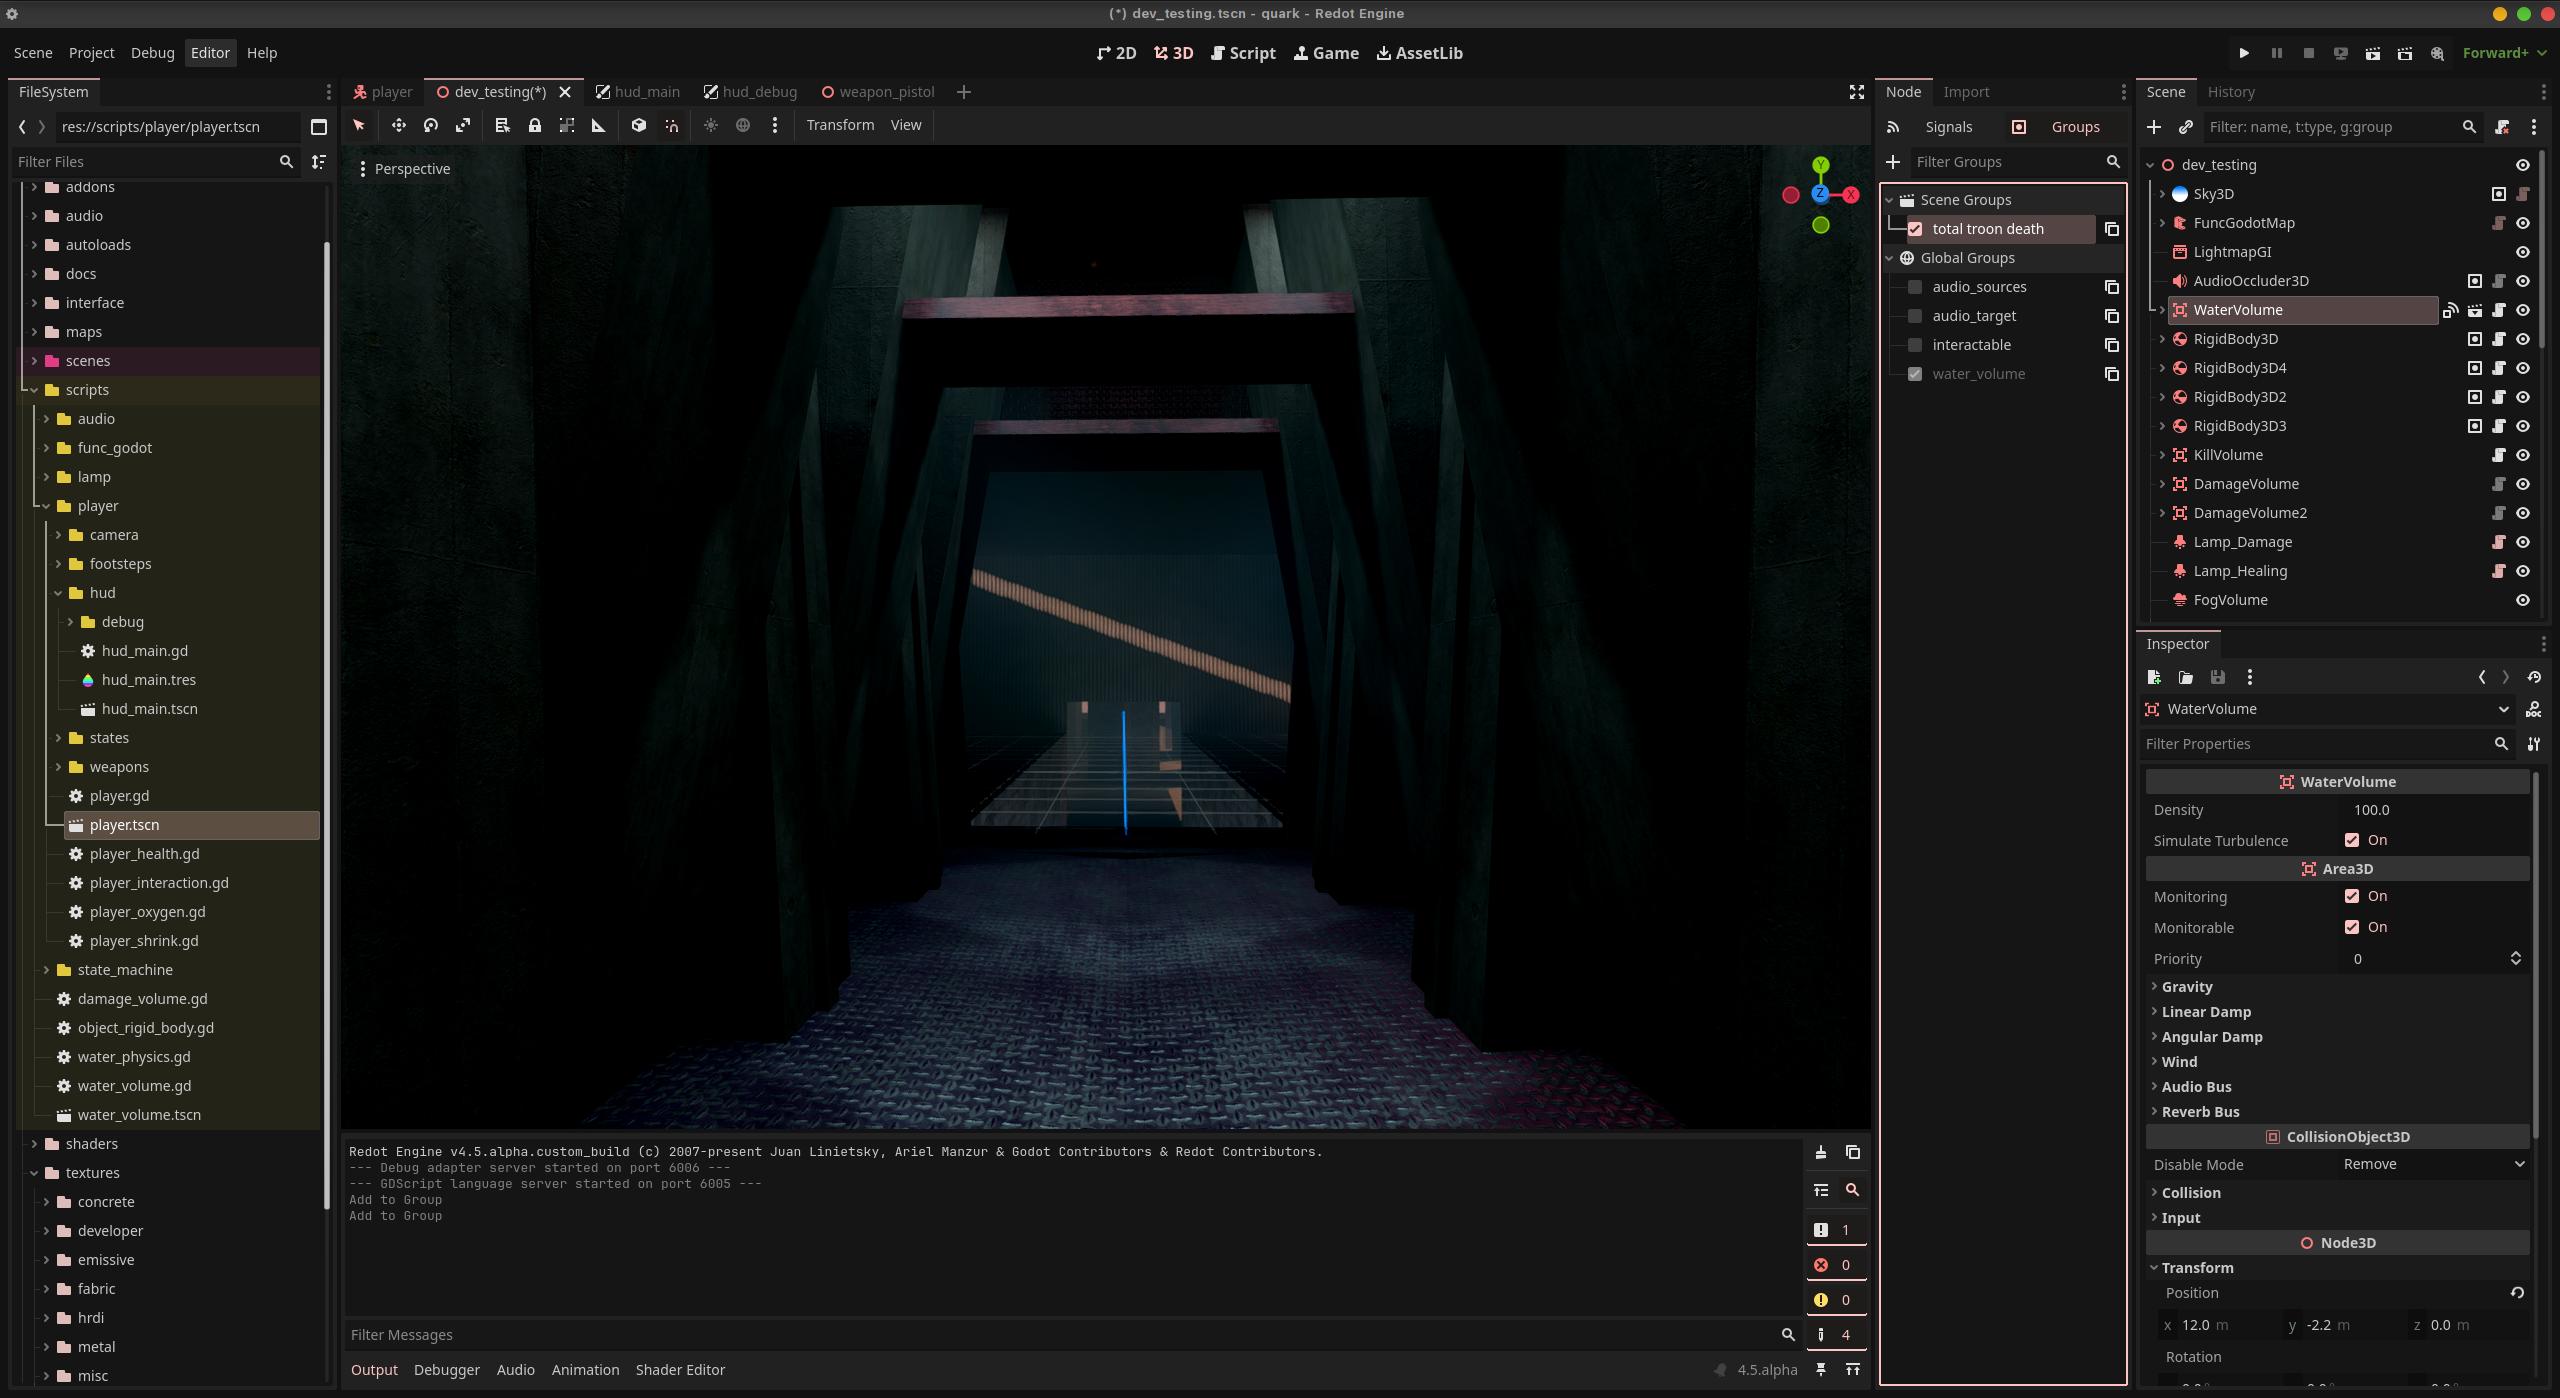Viewport: 2560px width, 1398px height.
Task: Clear the output log icon
Action: pyautogui.click(x=1821, y=1152)
